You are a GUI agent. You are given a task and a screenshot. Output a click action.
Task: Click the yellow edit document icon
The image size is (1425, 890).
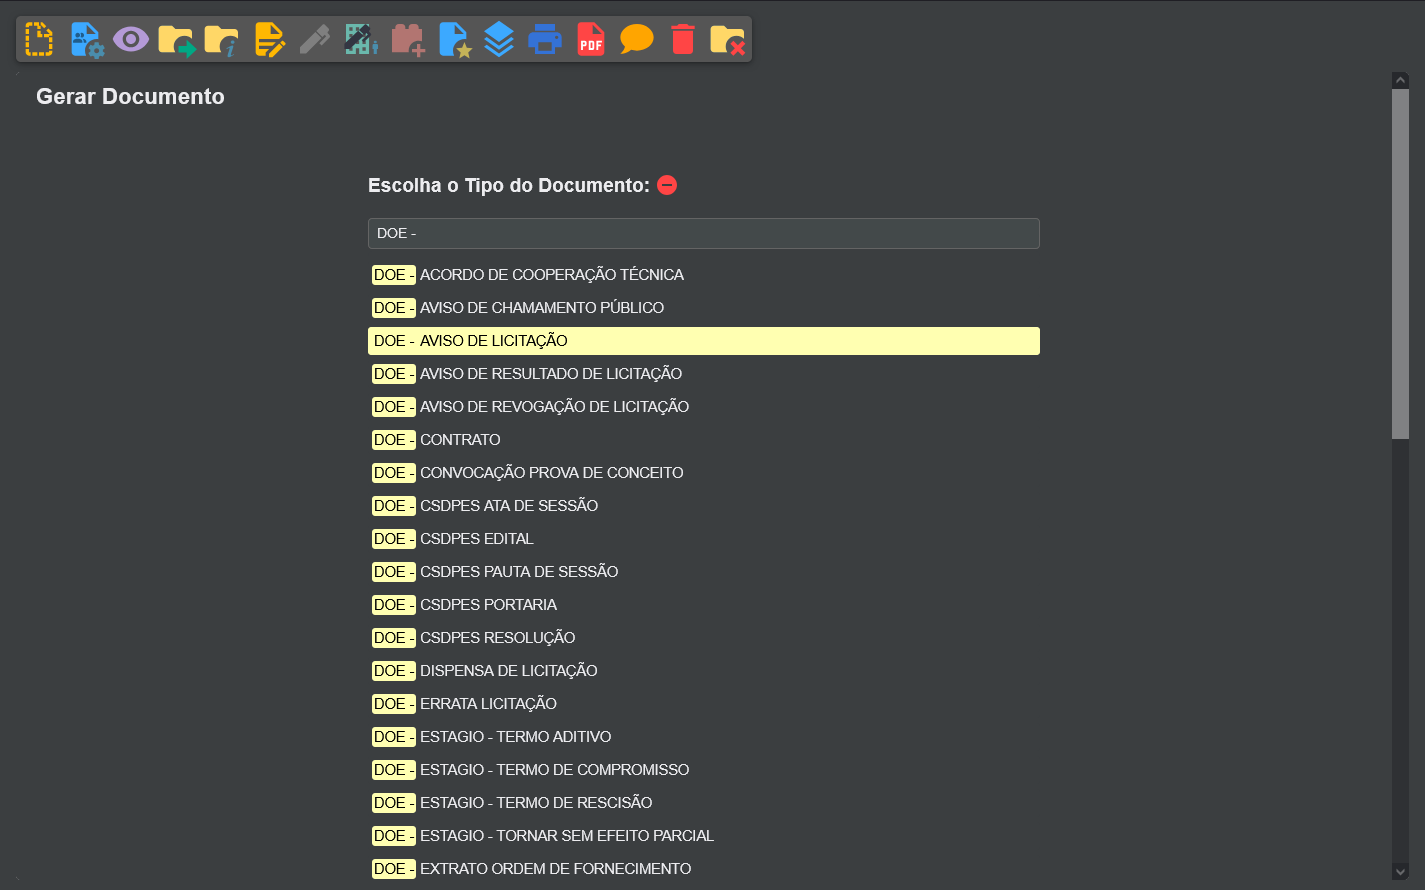(269, 39)
